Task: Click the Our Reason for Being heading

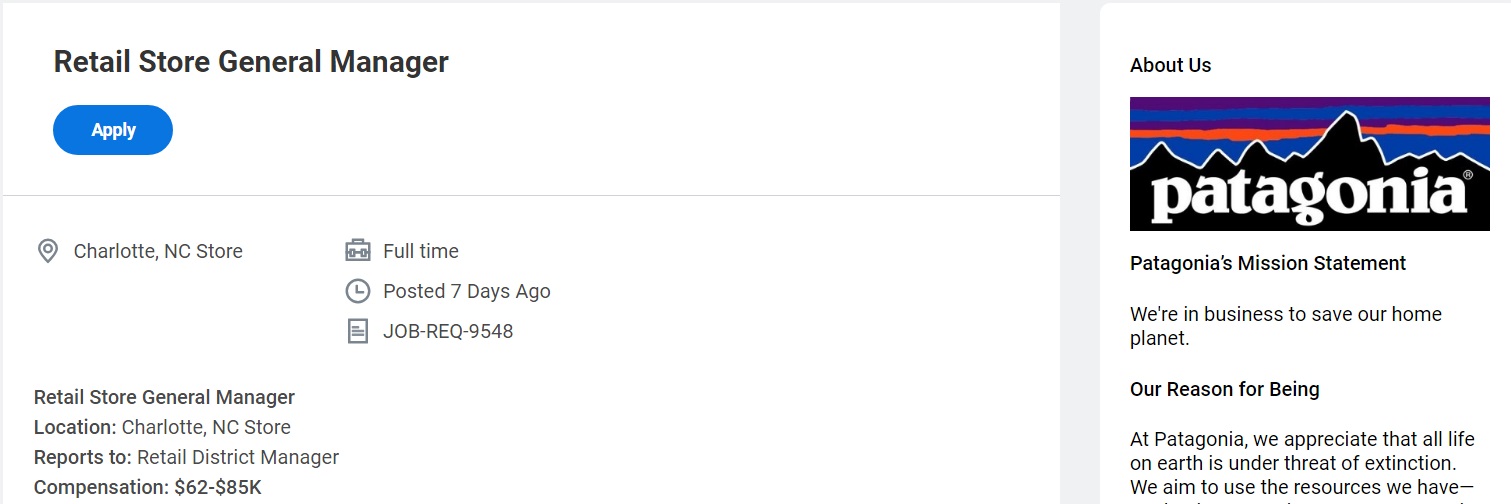Action: [1225, 389]
